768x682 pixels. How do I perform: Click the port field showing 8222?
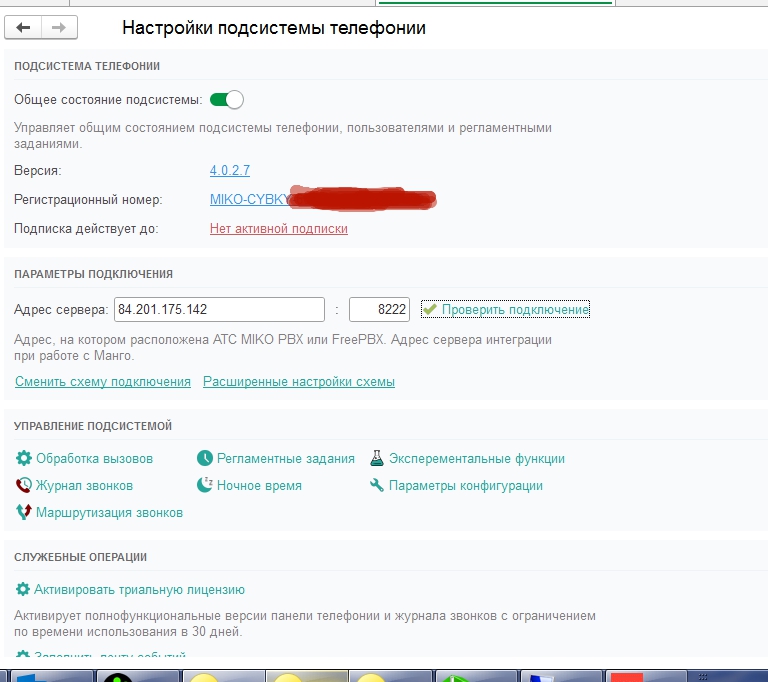click(379, 310)
